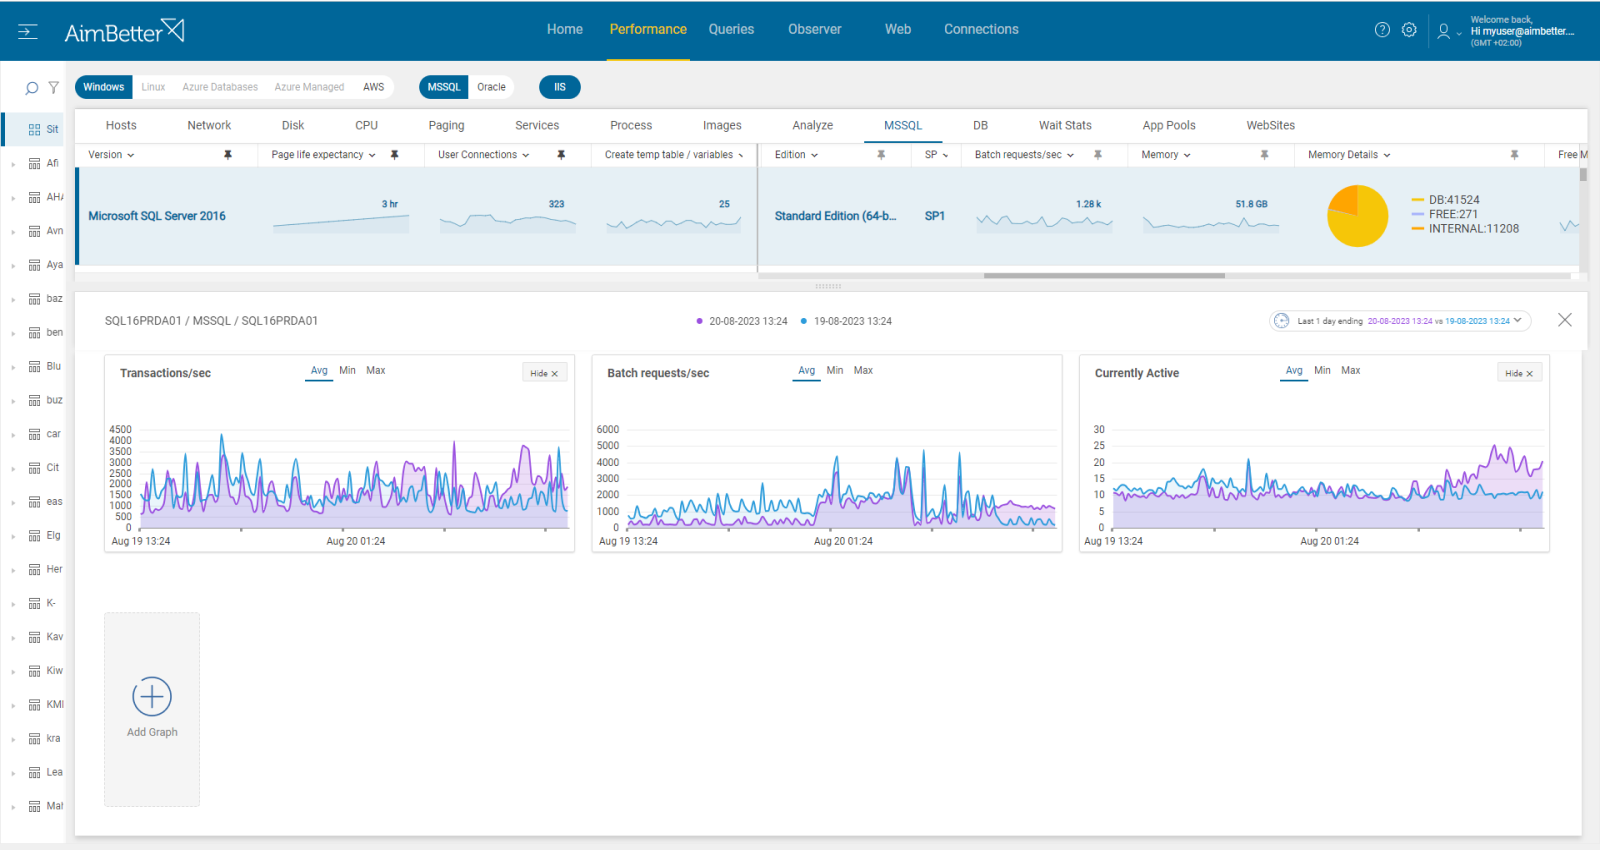The image size is (1600, 850).
Task: Select the Elg host icon in sidebar
Action: [x=35, y=536]
